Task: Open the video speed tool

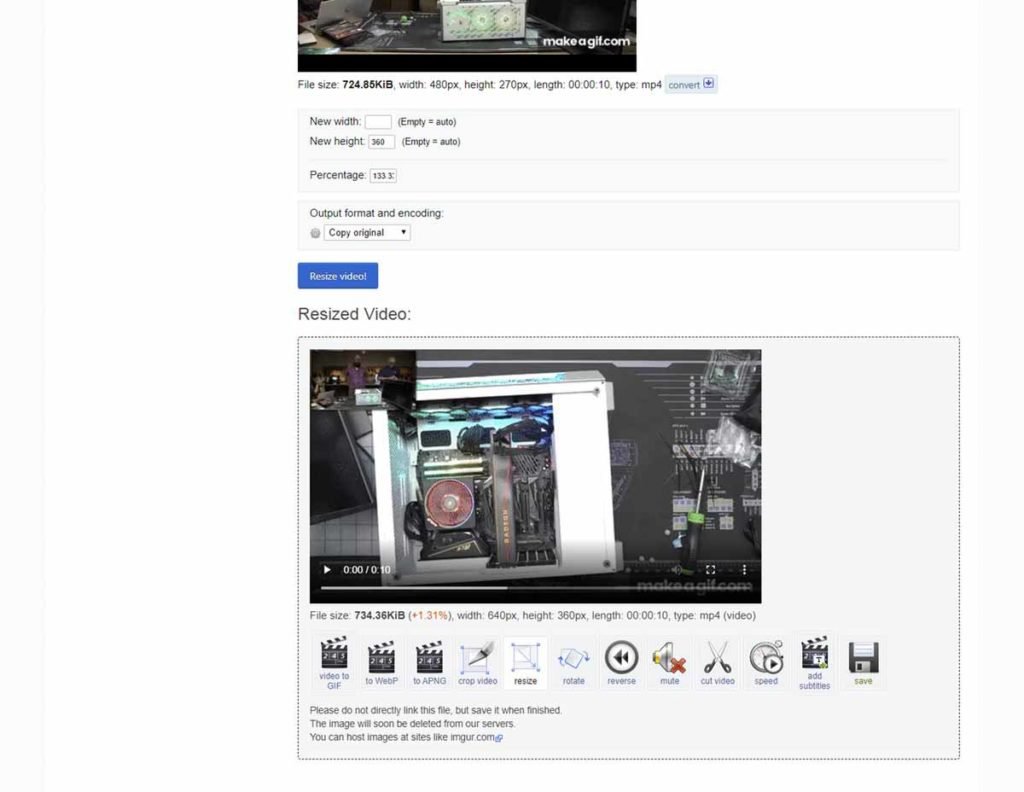Action: [766, 662]
